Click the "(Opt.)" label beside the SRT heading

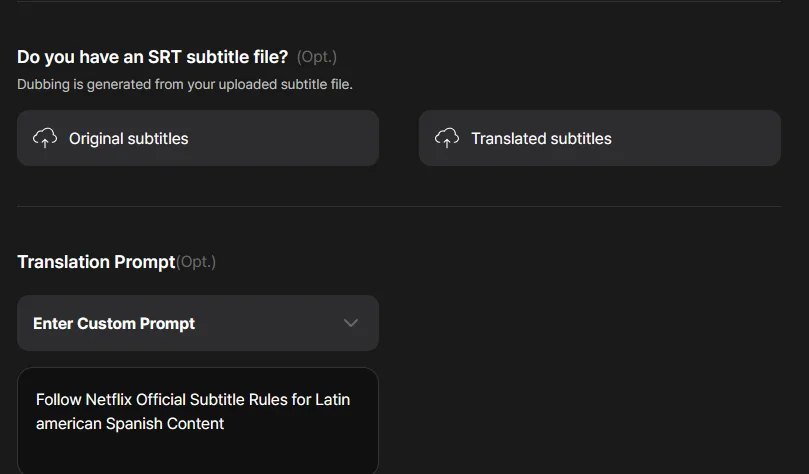[x=317, y=57]
